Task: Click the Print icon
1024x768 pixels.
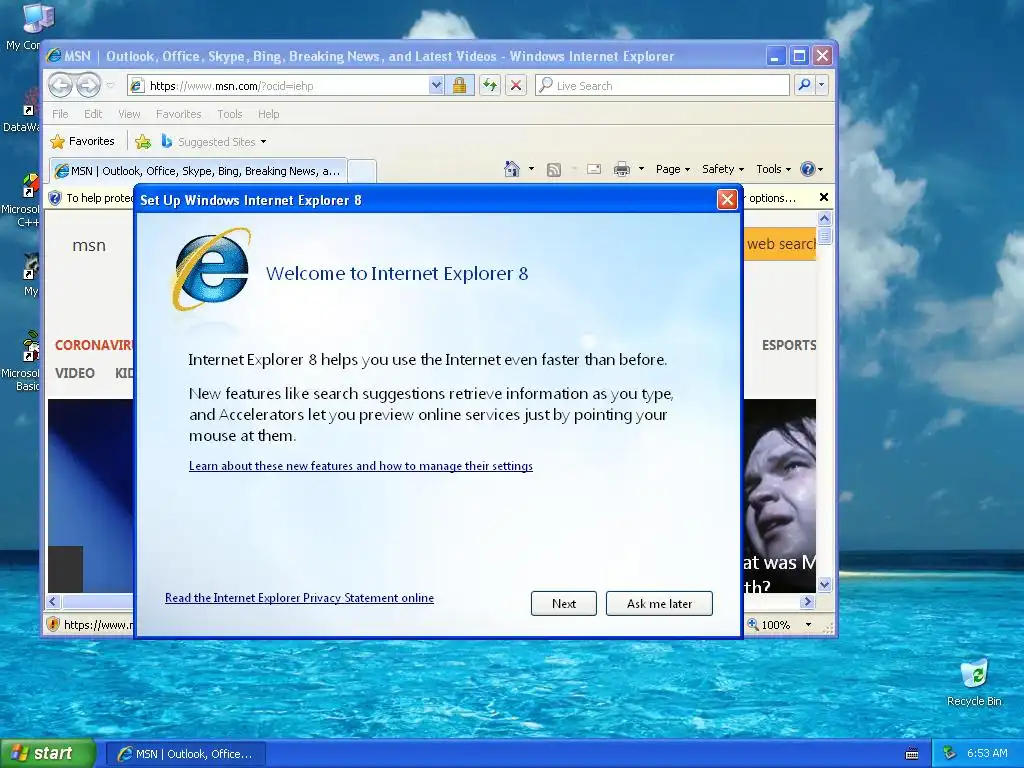Action: click(x=622, y=169)
